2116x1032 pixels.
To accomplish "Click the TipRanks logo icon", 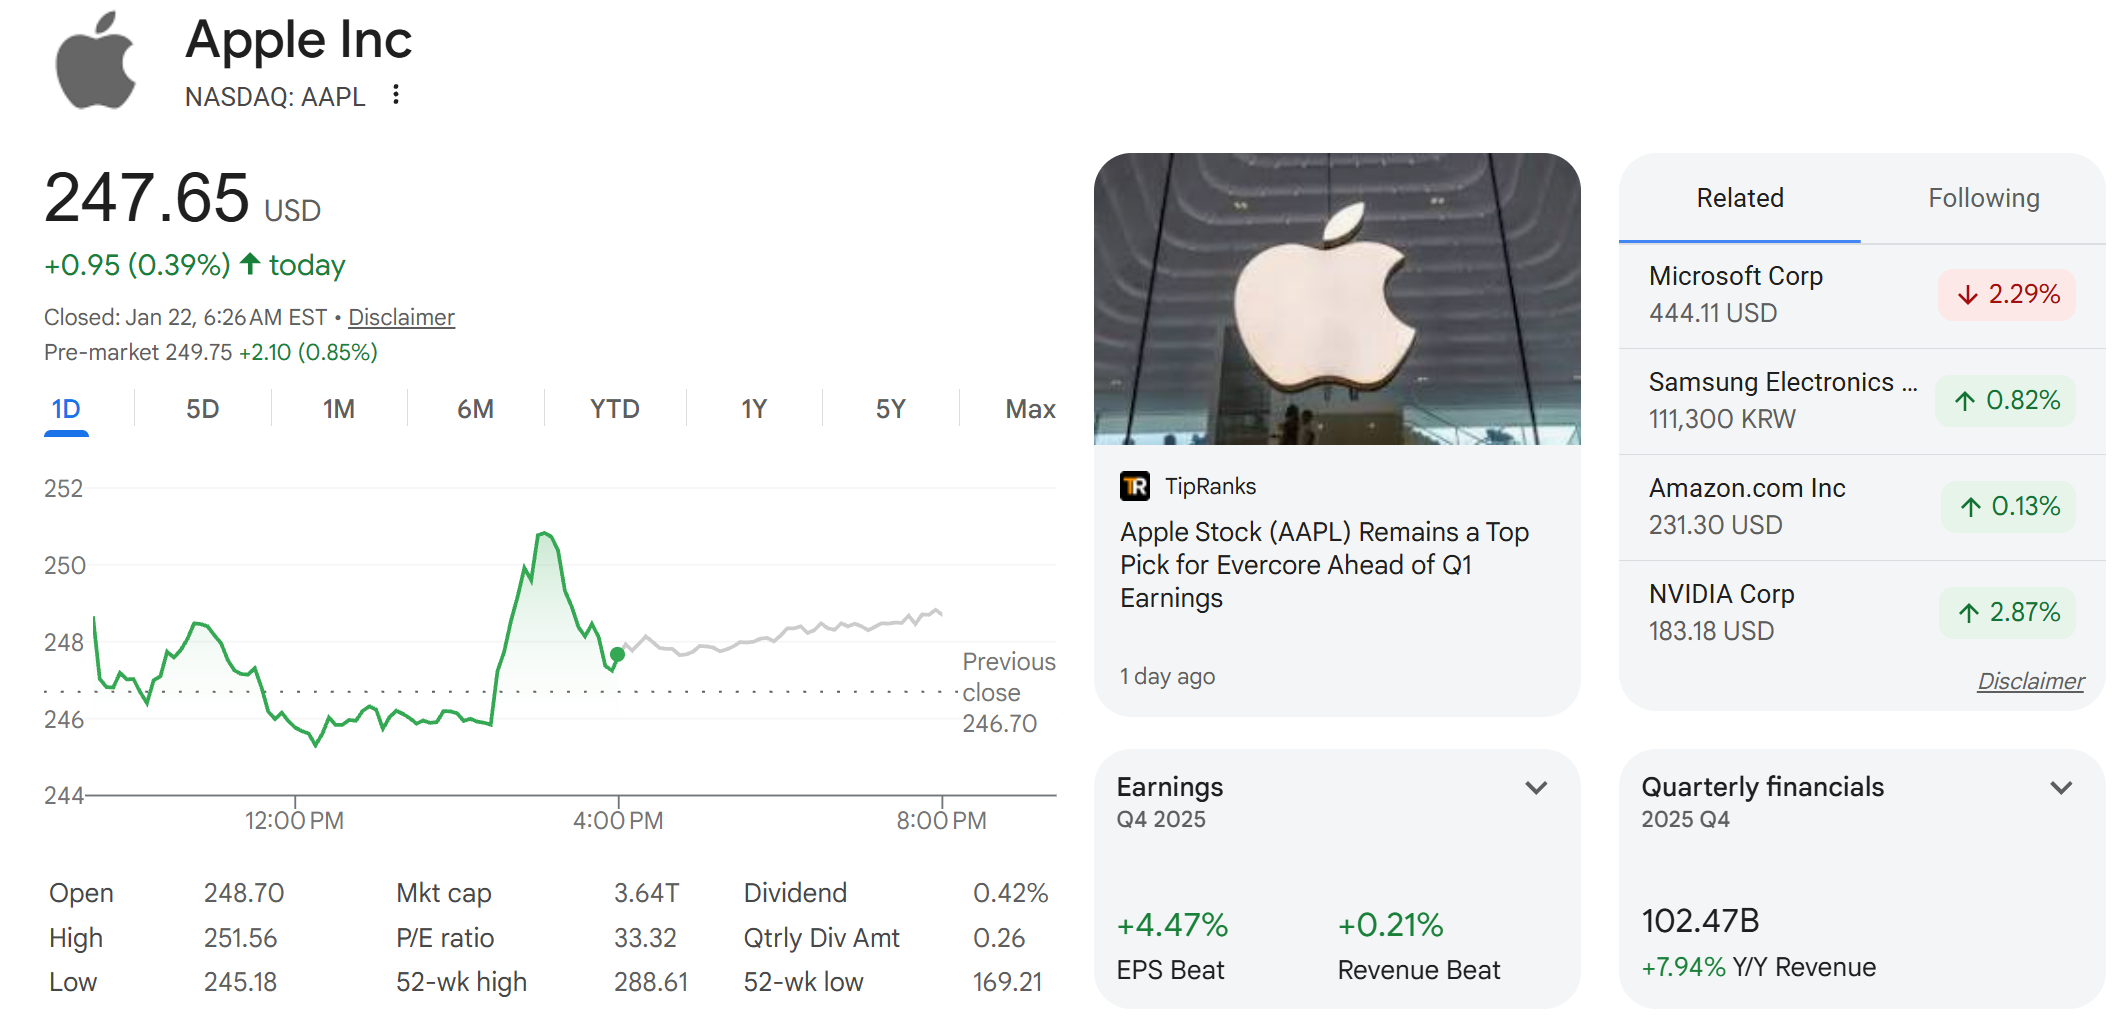I will [x=1133, y=486].
